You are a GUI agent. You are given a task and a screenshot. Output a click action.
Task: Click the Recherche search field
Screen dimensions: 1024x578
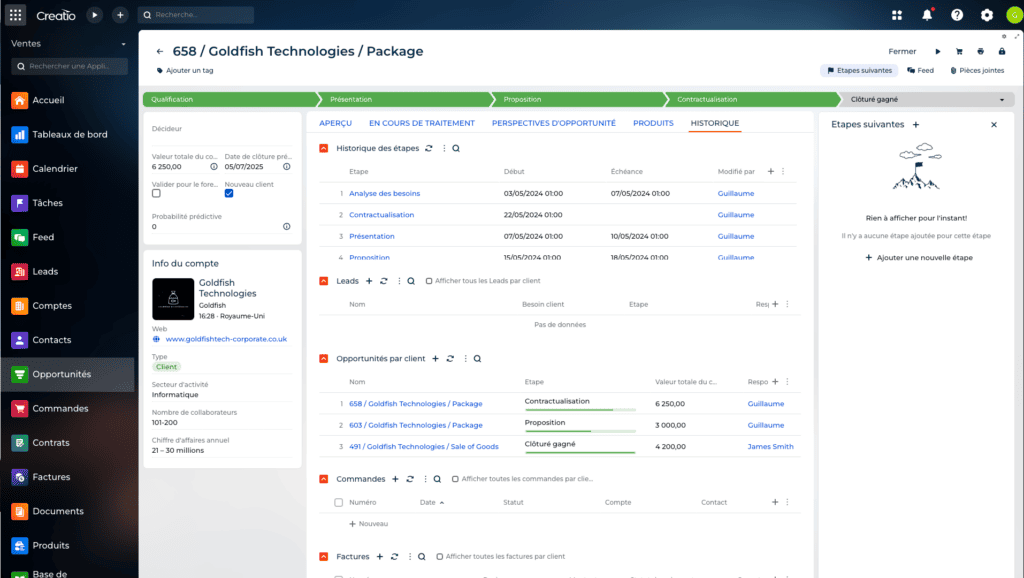coord(195,15)
